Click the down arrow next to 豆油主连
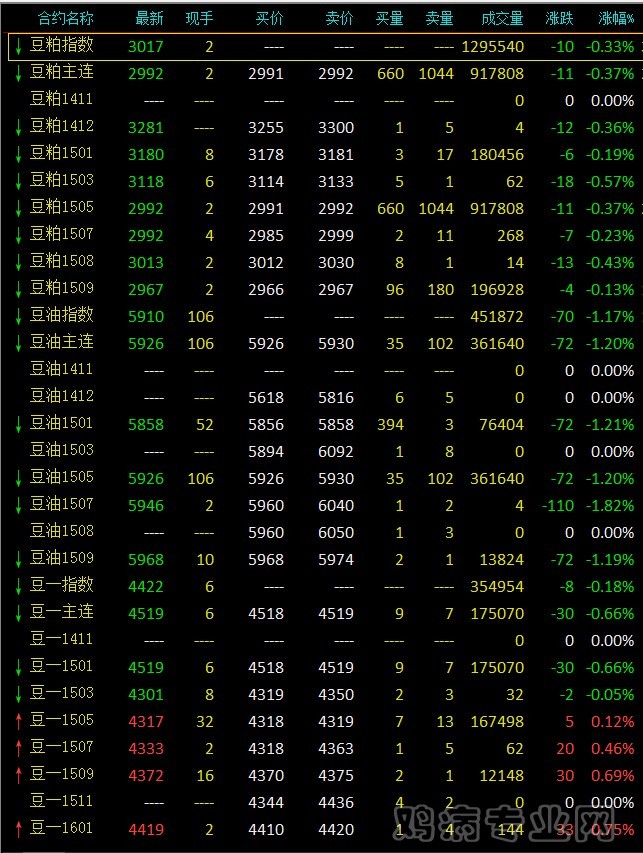The width and height of the screenshot is (643, 853). [x=18, y=343]
